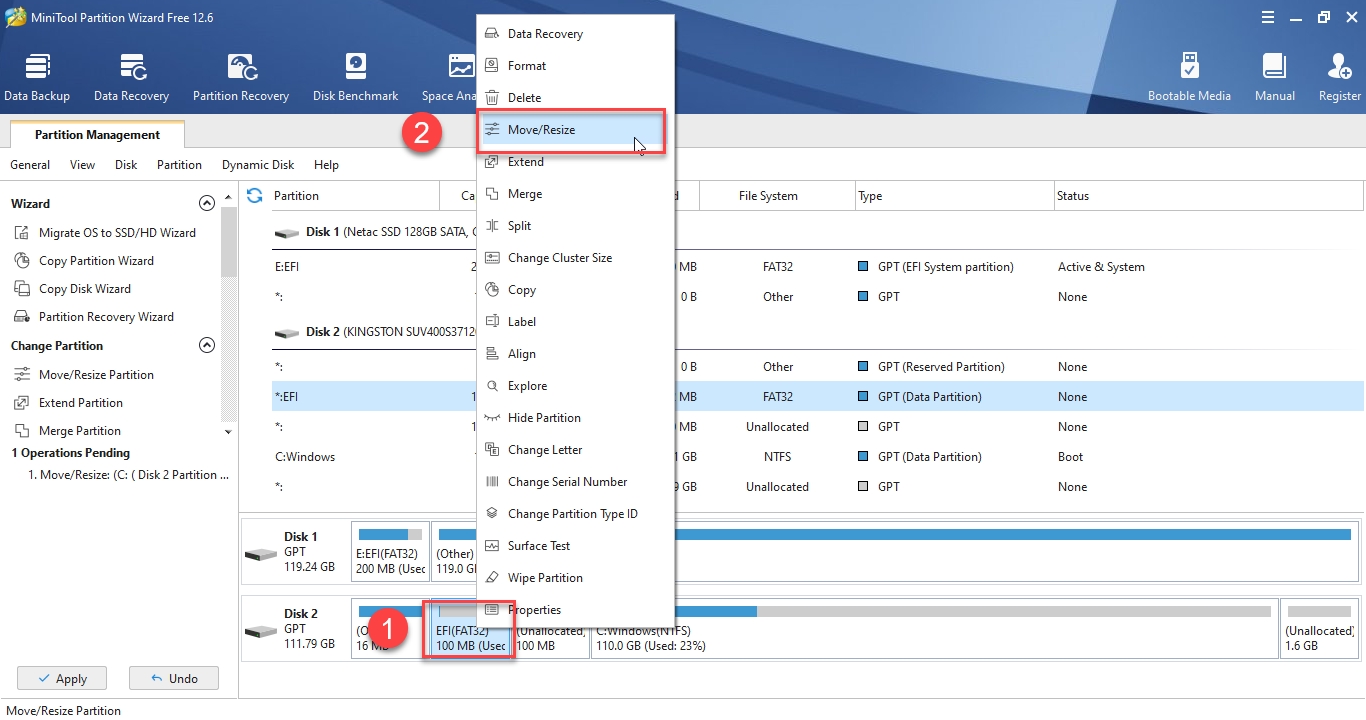The width and height of the screenshot is (1366, 720).
Task: Open Data Recovery from top toolbar
Action: (x=131, y=78)
